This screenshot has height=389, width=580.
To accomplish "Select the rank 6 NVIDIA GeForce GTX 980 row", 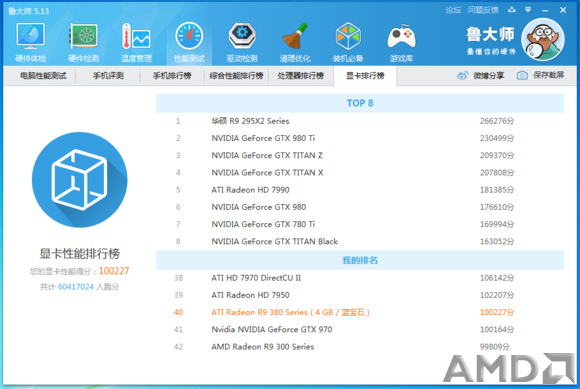I will [360, 207].
